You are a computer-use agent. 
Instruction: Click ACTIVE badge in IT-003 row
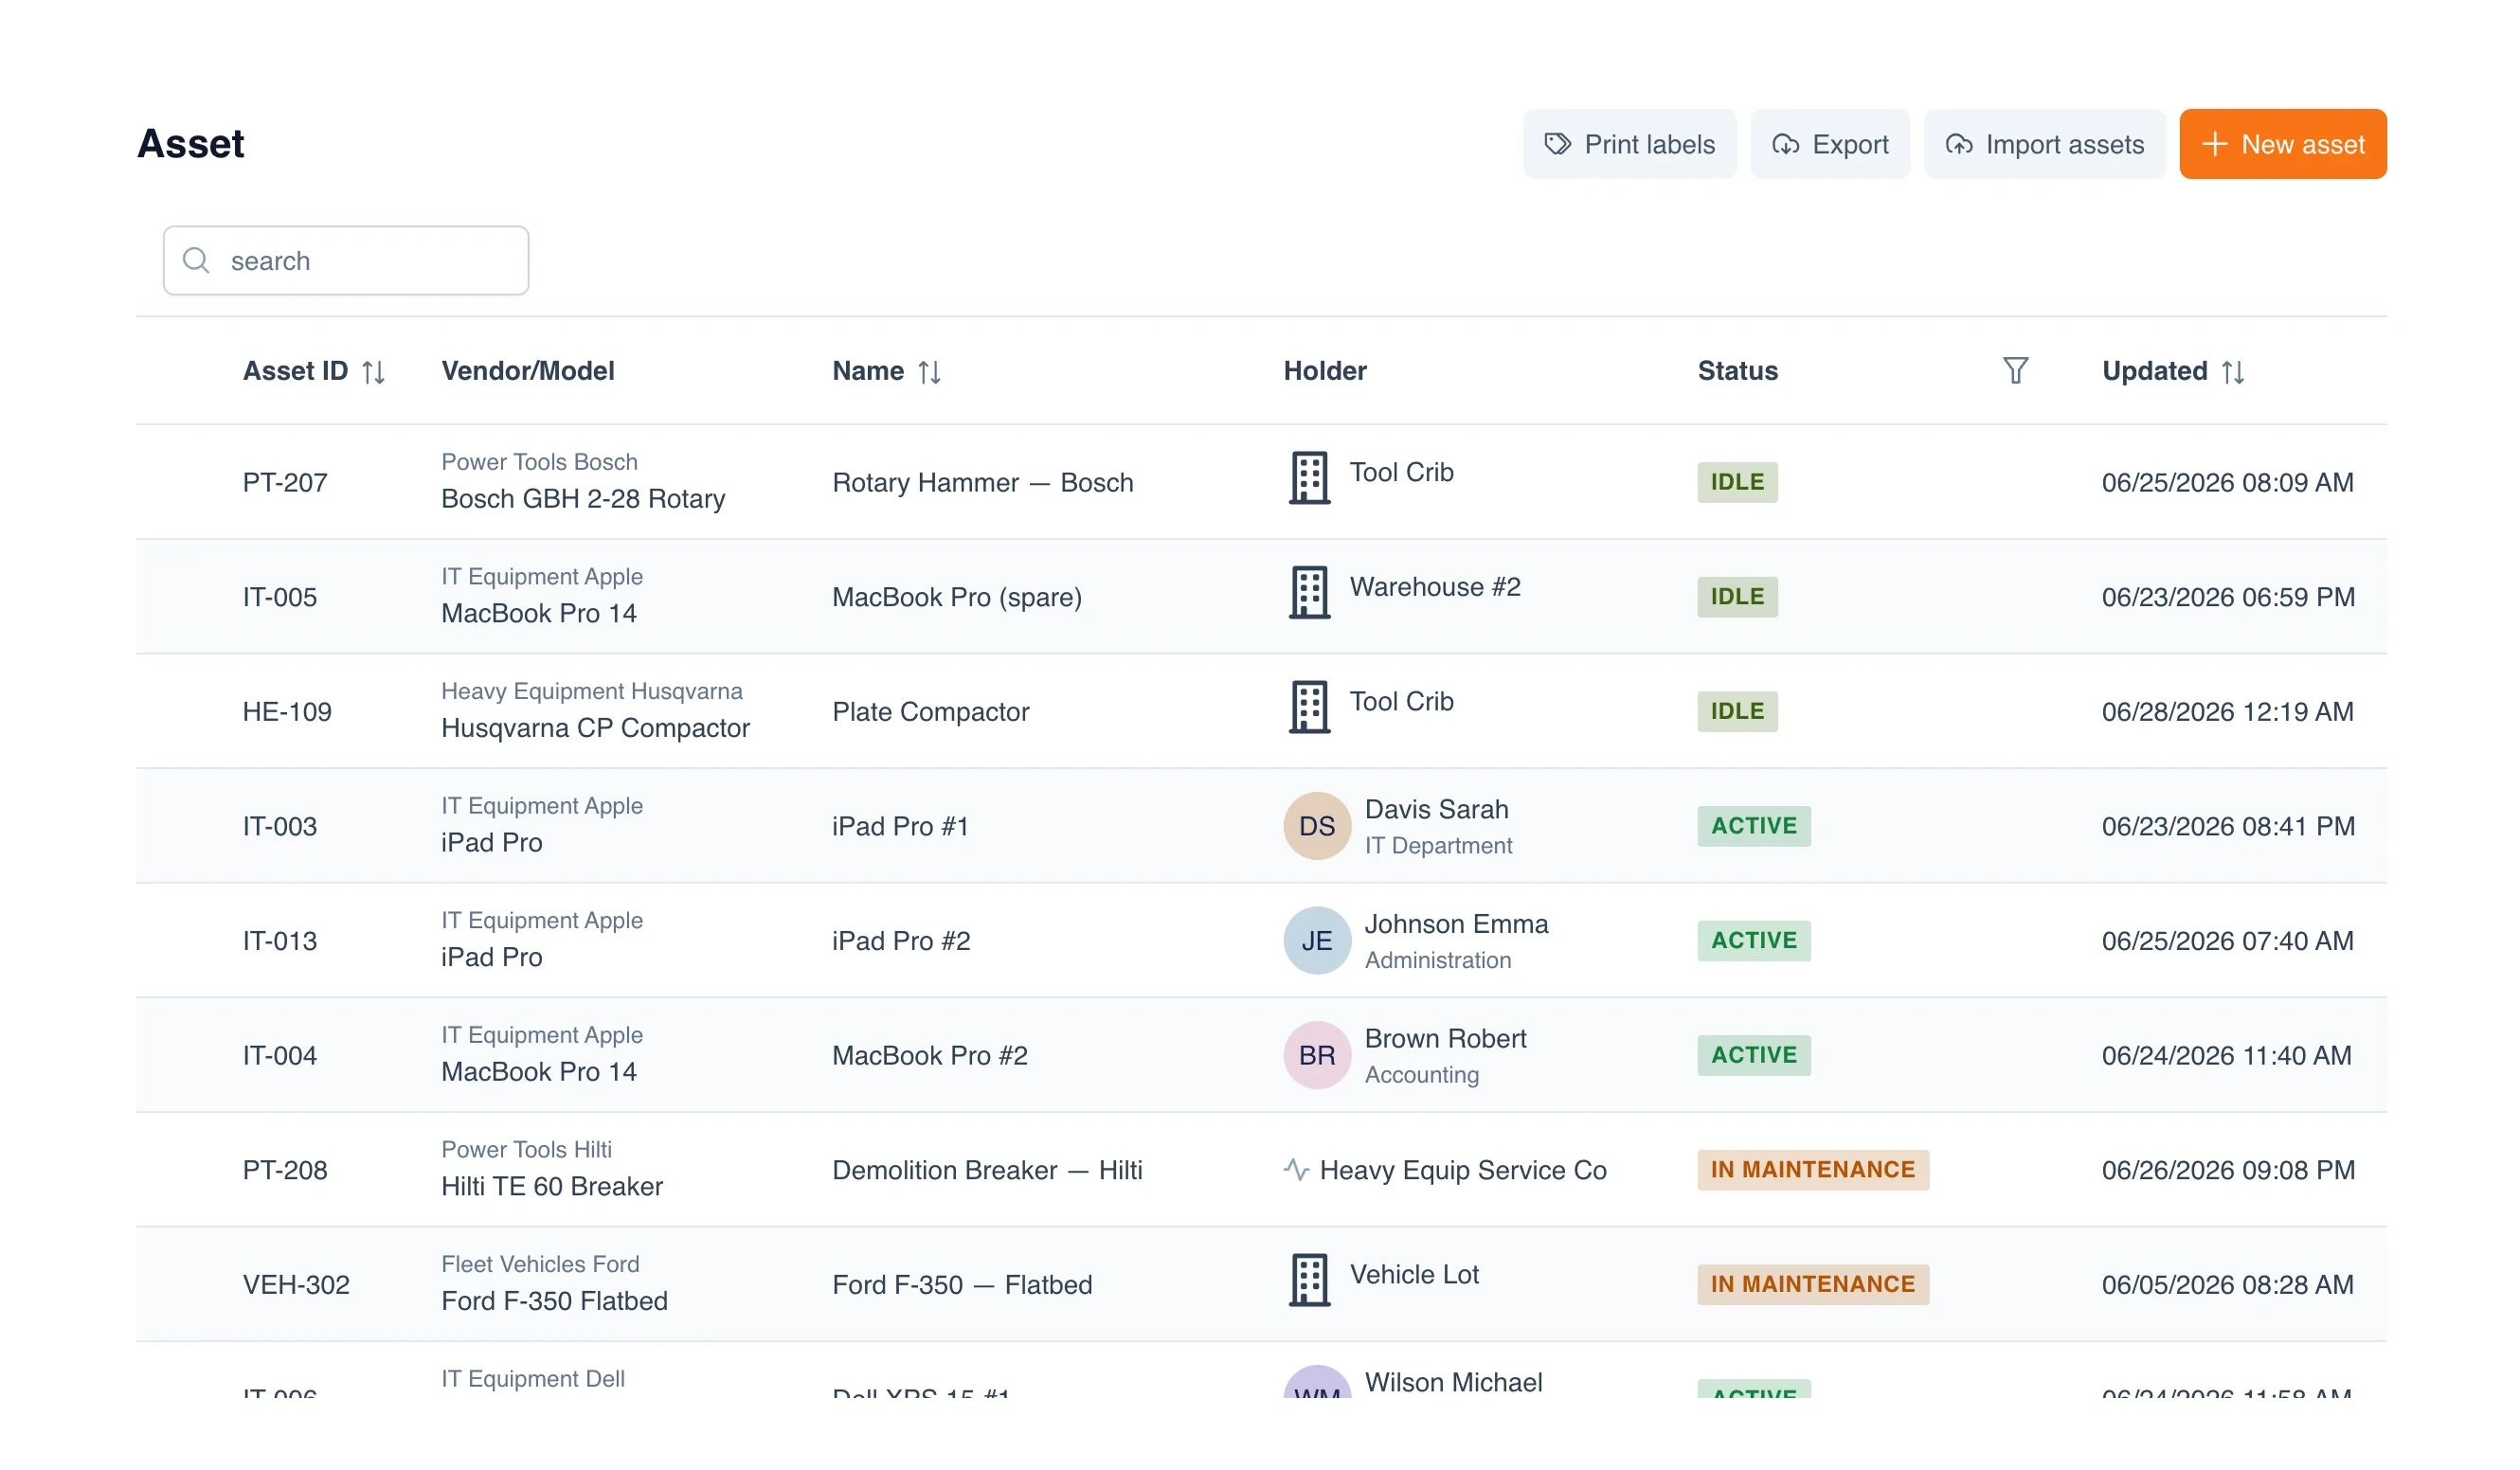(x=1754, y=826)
